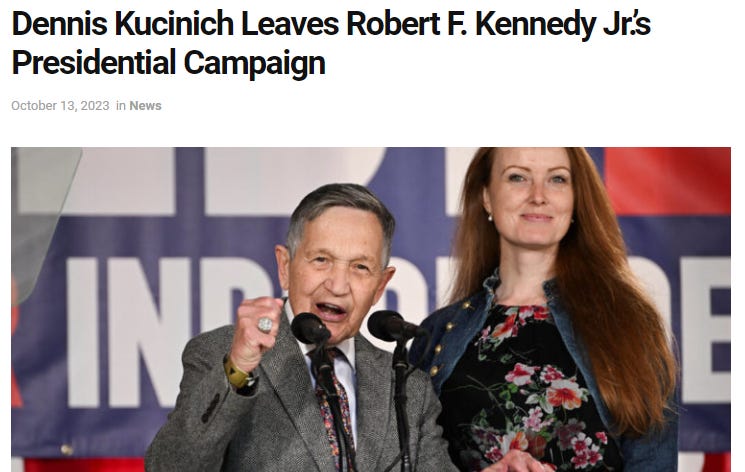Viewport: 745px width, 472px height.
Task: Click the word "in" before News
Action: point(121,106)
